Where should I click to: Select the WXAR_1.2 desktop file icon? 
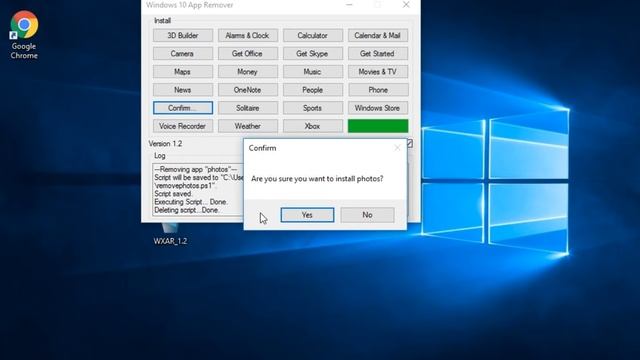tap(170, 234)
